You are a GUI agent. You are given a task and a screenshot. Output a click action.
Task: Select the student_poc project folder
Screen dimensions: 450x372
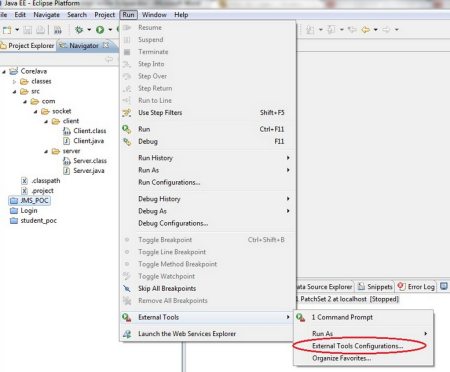[33, 221]
